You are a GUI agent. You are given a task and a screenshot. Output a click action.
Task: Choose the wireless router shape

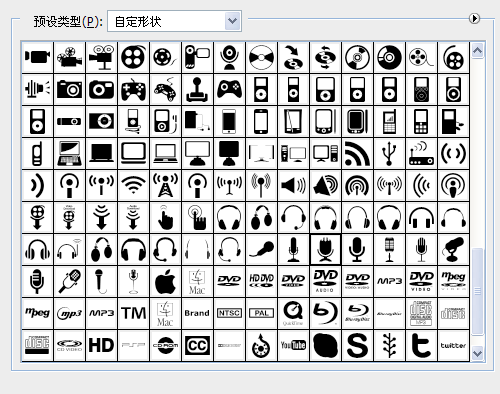421,153
